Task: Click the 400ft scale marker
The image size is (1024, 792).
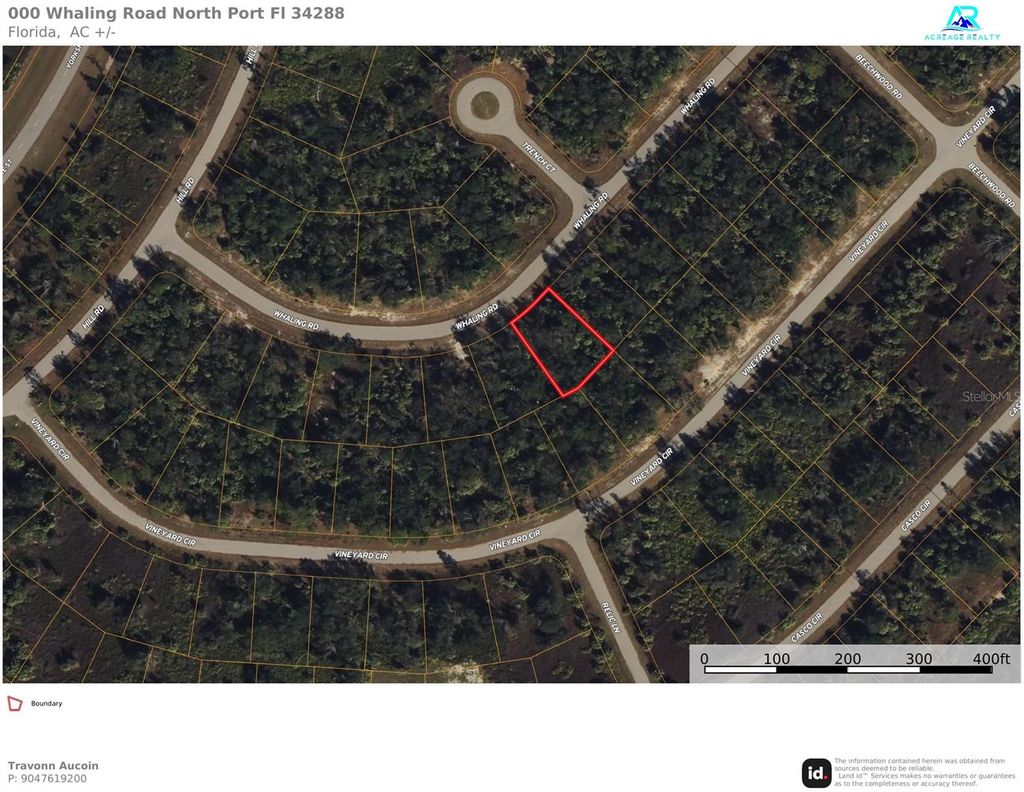Action: [x=991, y=658]
